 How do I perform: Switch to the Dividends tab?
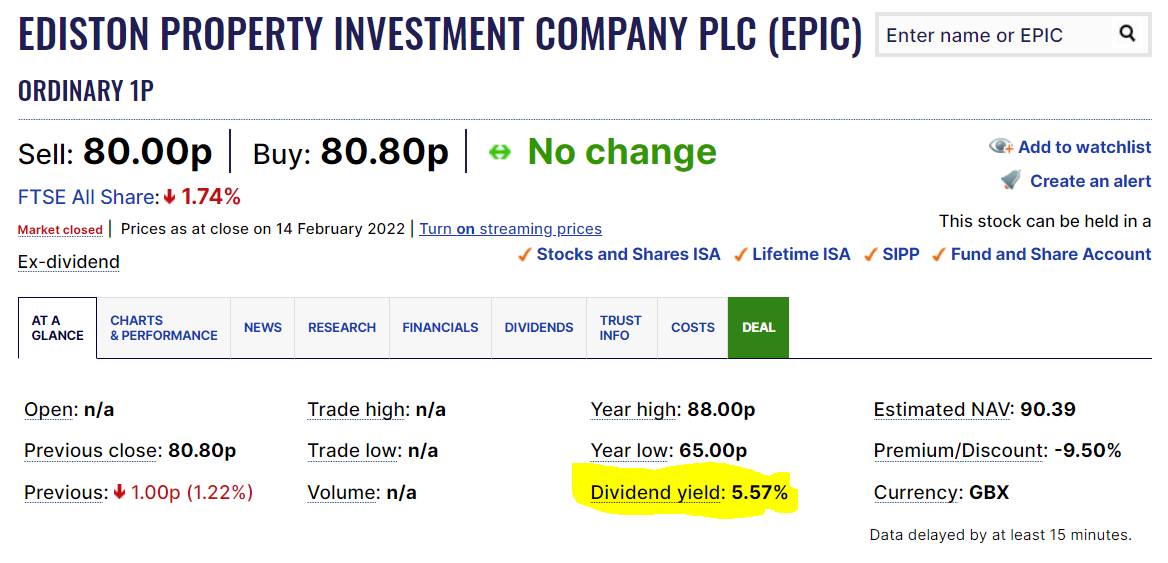coord(539,328)
